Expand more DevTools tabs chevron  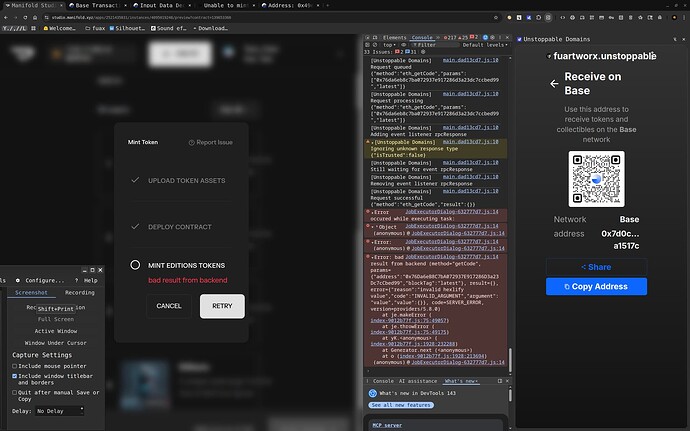pos(438,38)
